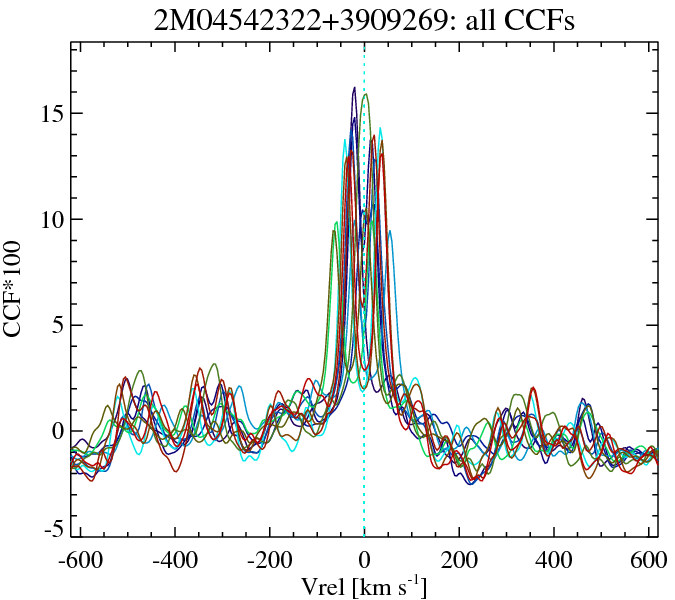Click the x-axis tick label '400'

[553, 559]
